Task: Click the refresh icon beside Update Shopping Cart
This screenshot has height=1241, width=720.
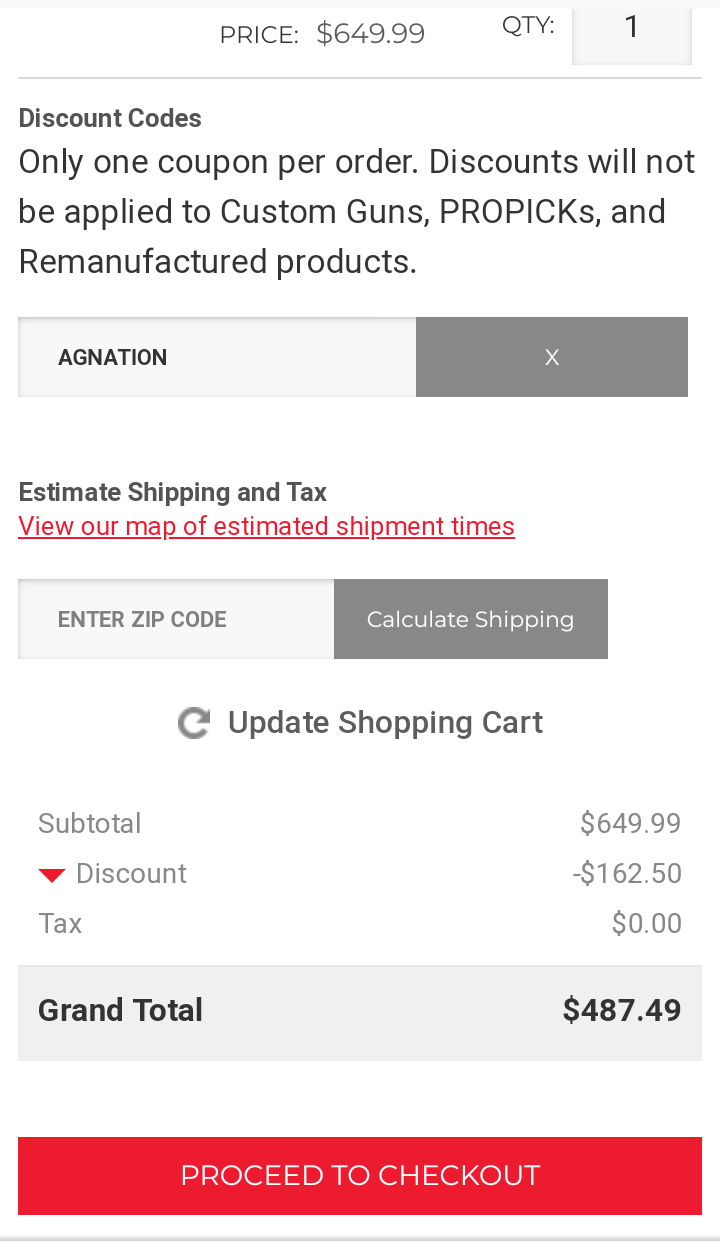Action: pyautogui.click(x=194, y=723)
